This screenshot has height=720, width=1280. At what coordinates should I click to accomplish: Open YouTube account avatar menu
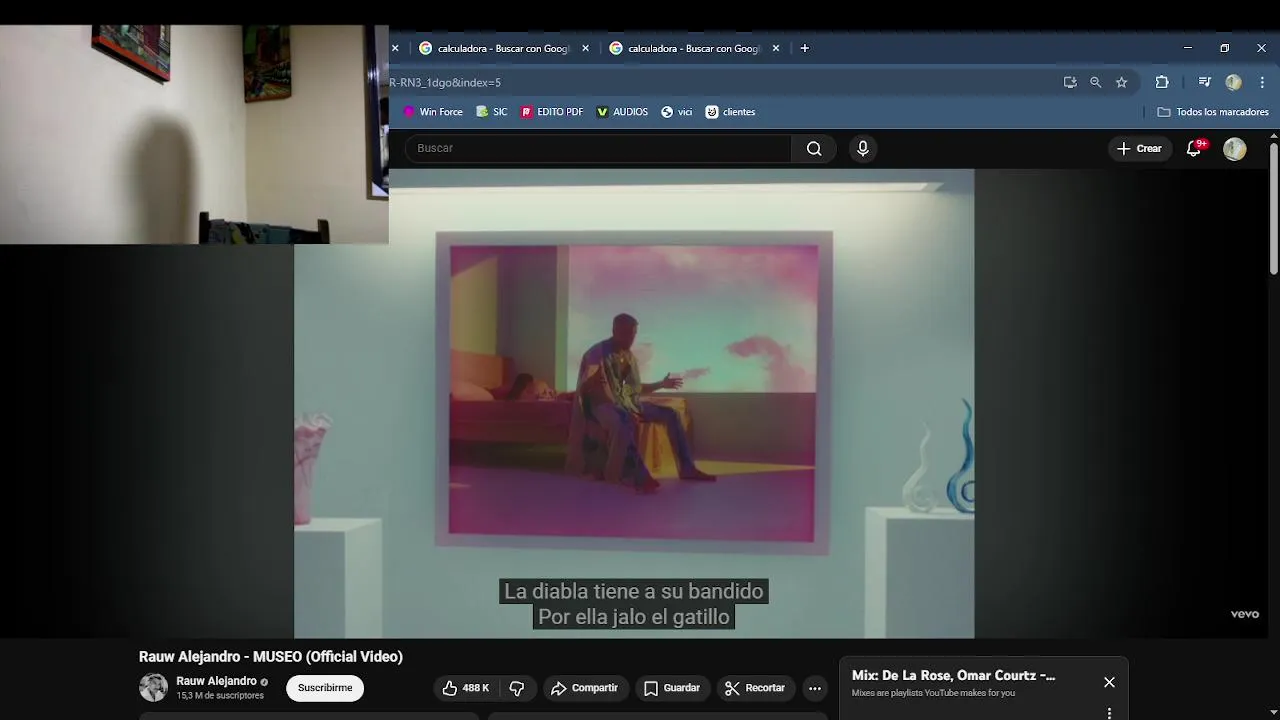pos(1235,148)
